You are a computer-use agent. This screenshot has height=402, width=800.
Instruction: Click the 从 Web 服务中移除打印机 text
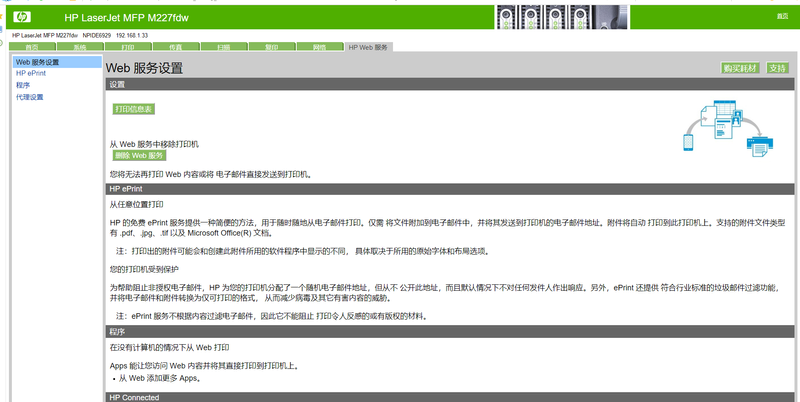tap(154, 144)
